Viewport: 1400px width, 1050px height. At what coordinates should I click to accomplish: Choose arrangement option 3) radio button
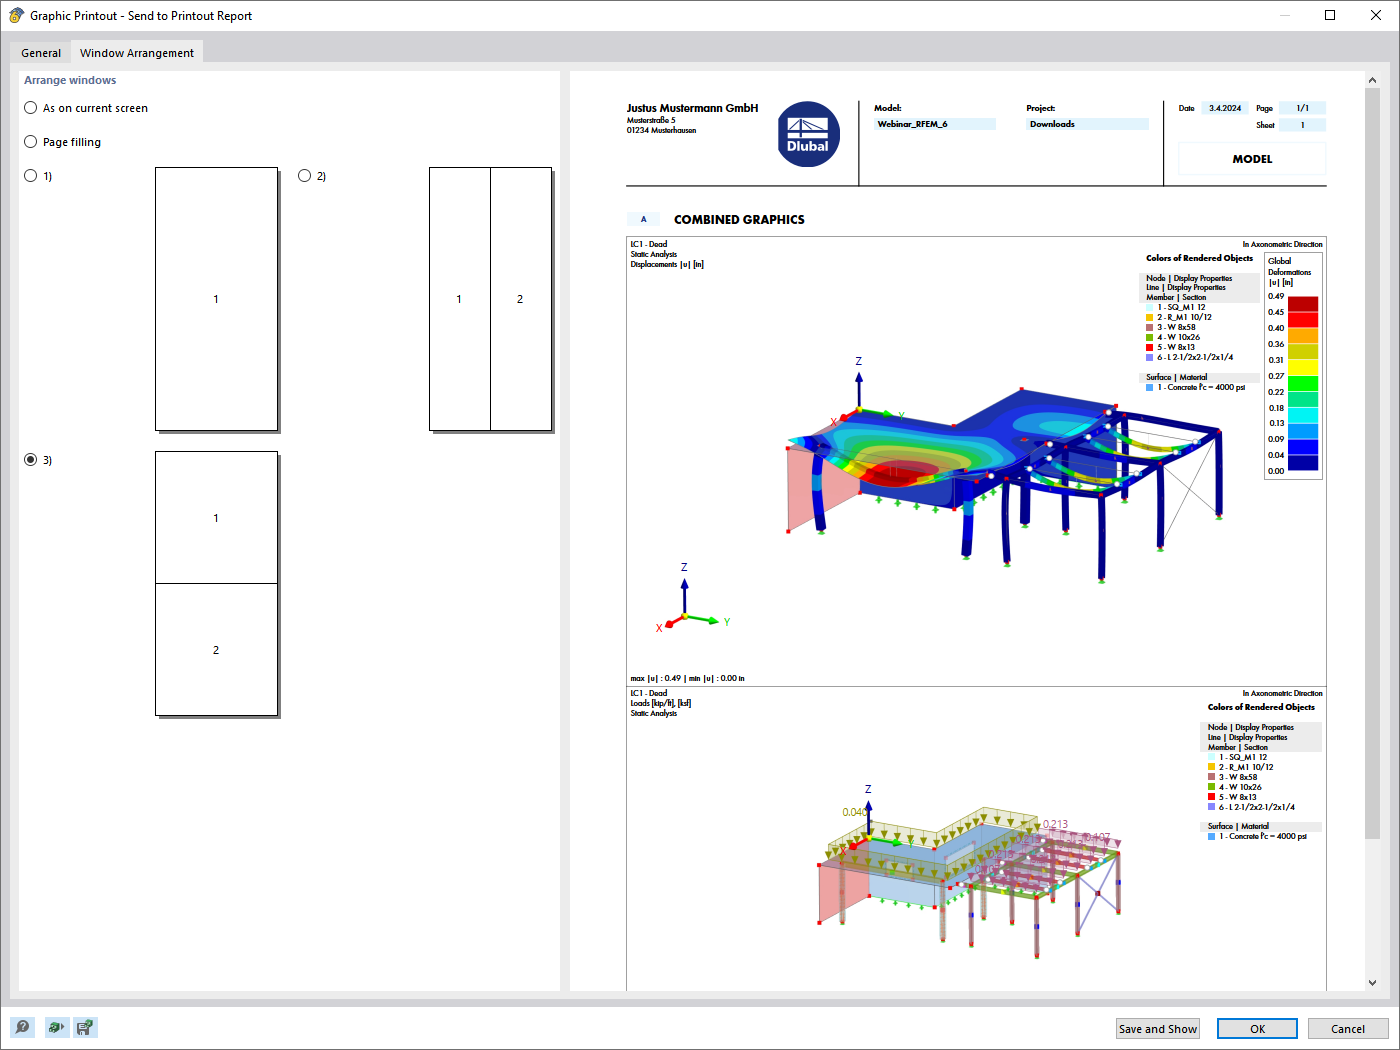[31, 460]
